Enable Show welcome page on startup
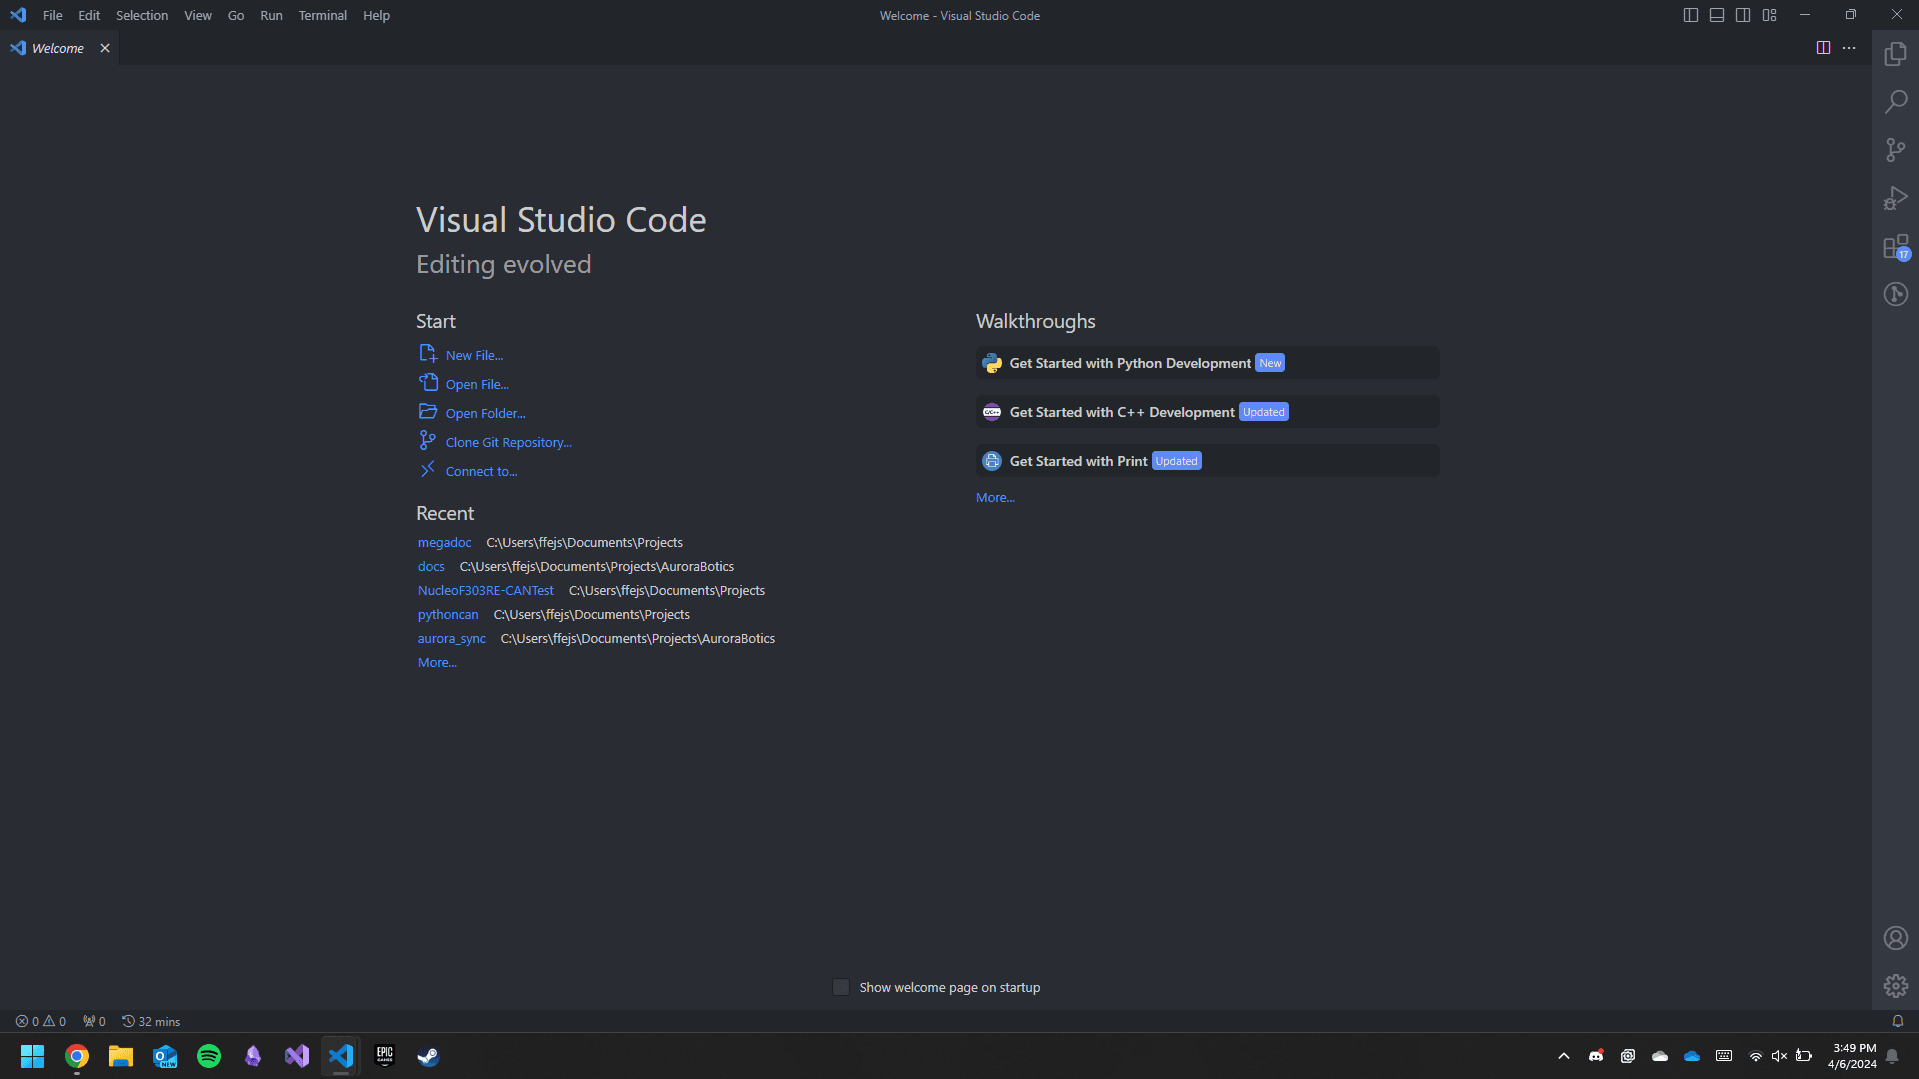The image size is (1919, 1079). click(841, 987)
